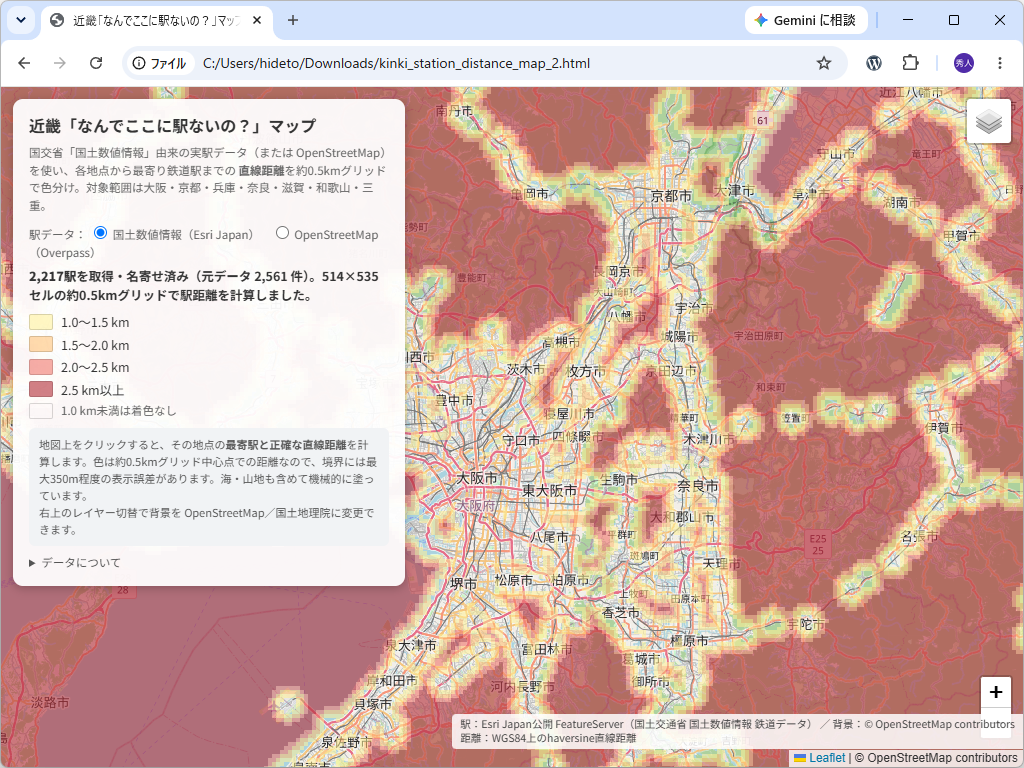Go forward with the forward arrow

(x=59, y=63)
